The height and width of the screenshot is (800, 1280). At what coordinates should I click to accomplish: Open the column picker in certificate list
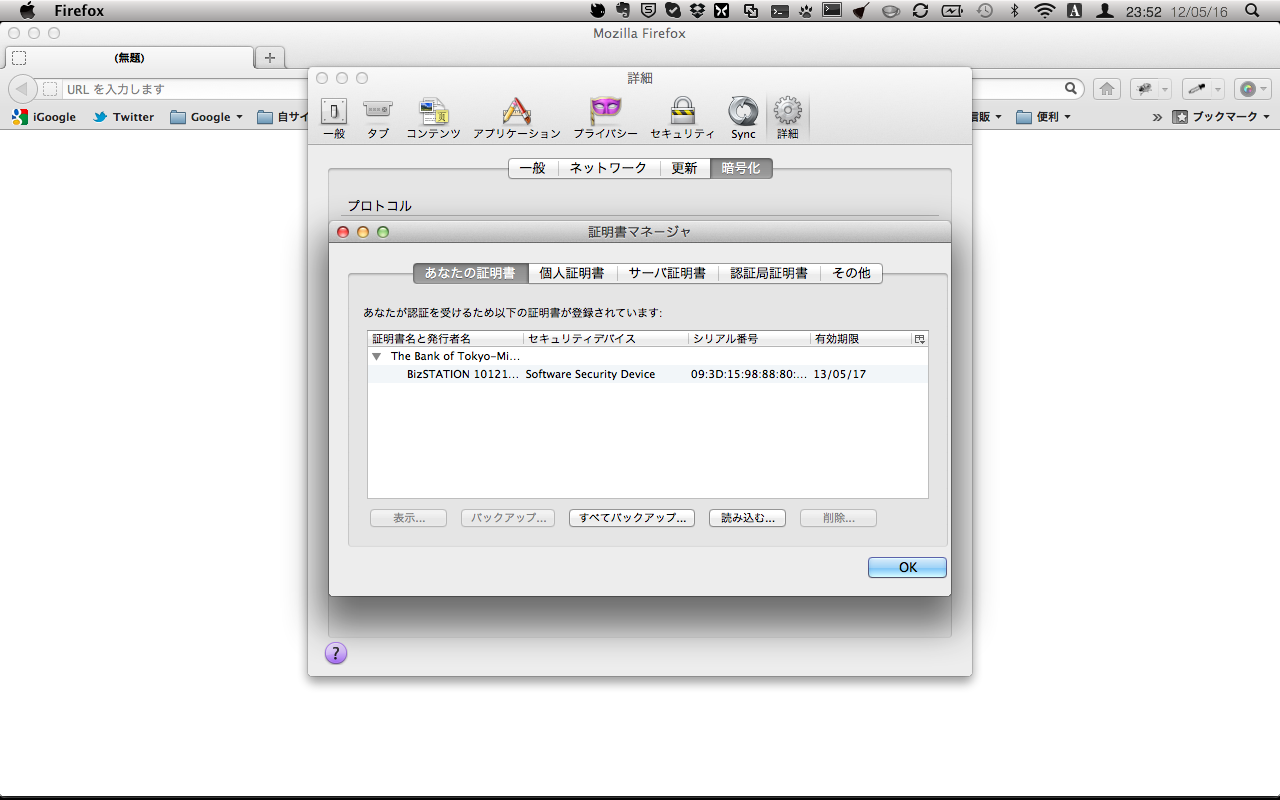(920, 339)
